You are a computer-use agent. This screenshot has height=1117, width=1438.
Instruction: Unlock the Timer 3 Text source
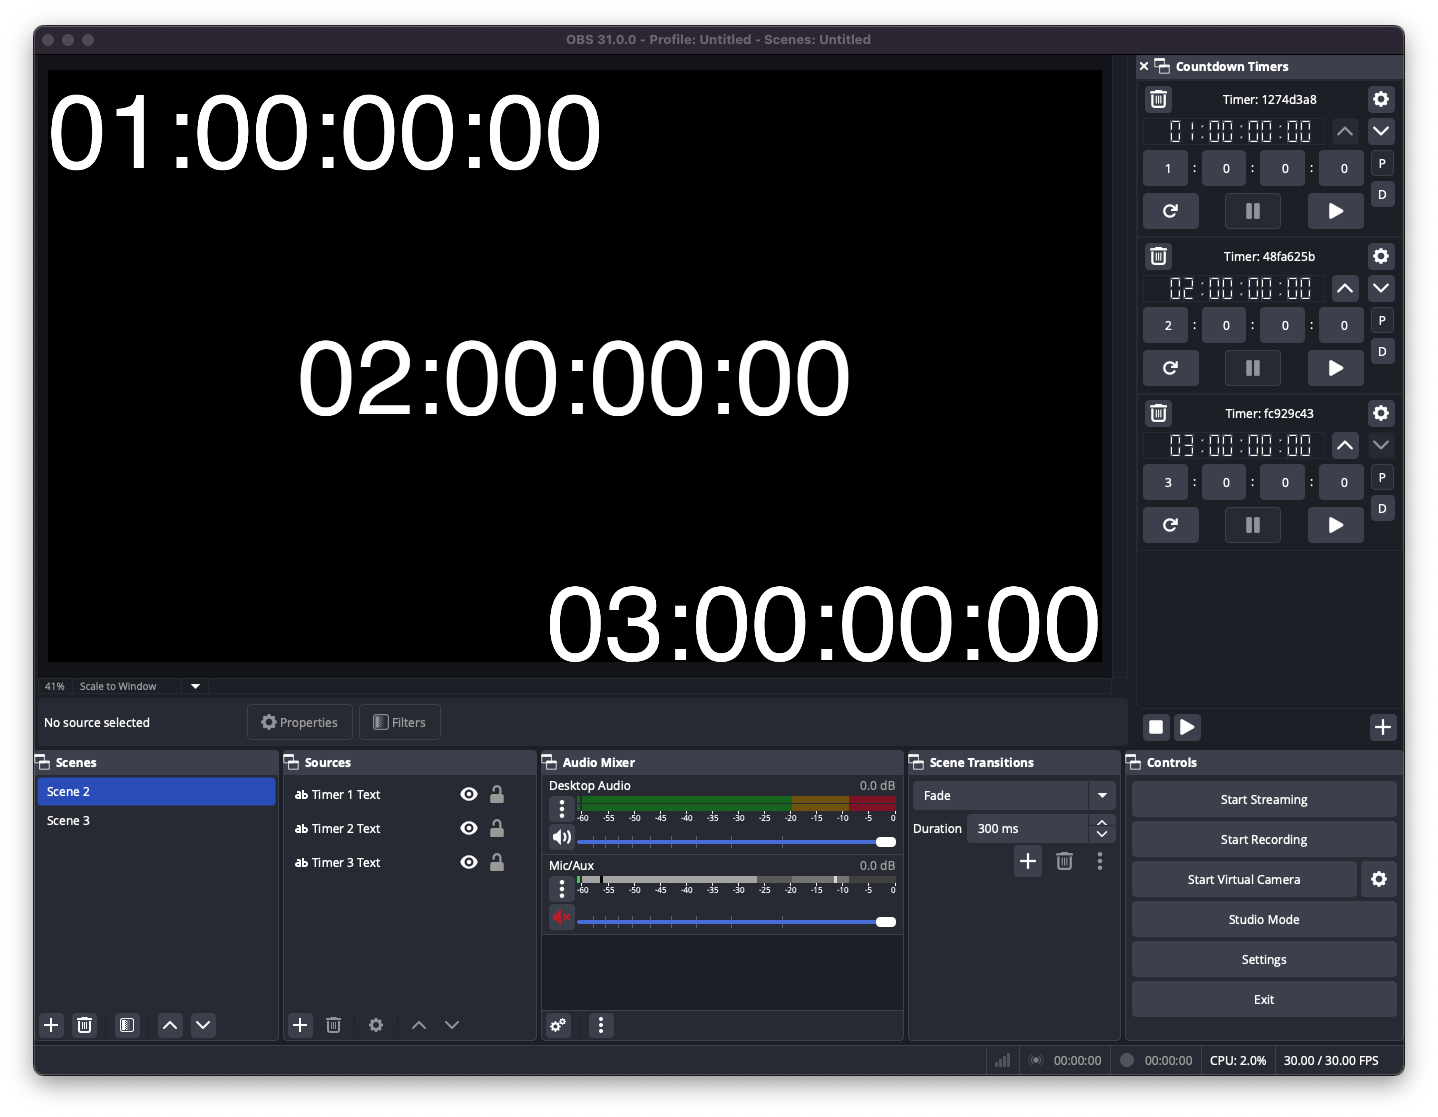(x=497, y=862)
